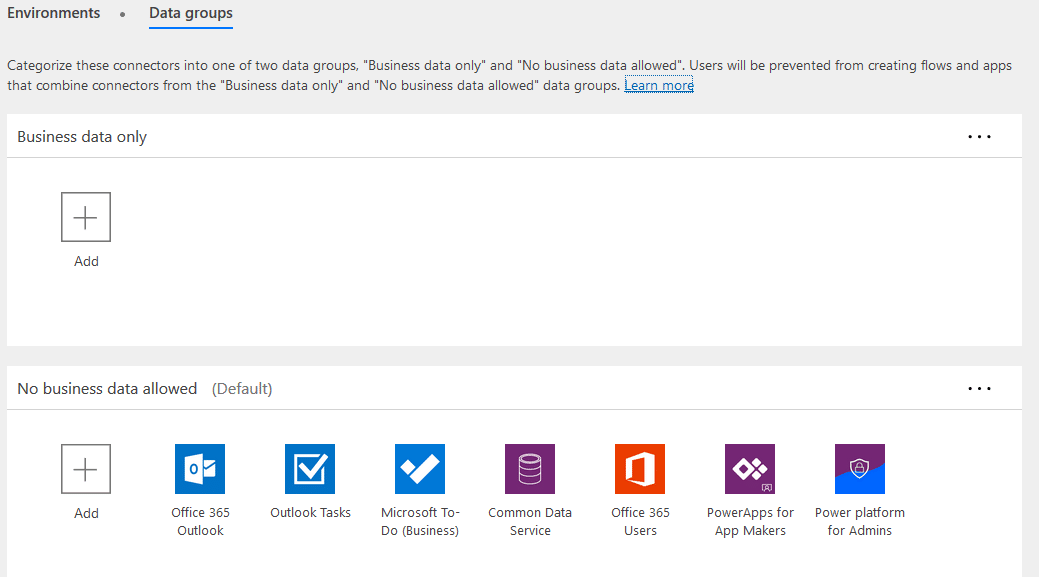This screenshot has width=1039, height=577.
Task: Select the Office 365 Outlook connector icon
Action: click(x=199, y=469)
